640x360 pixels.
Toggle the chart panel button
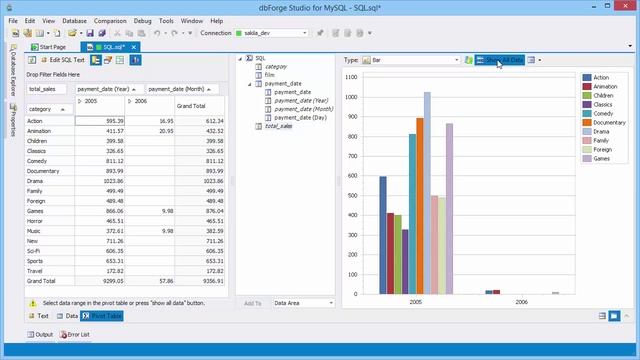tap(135, 60)
